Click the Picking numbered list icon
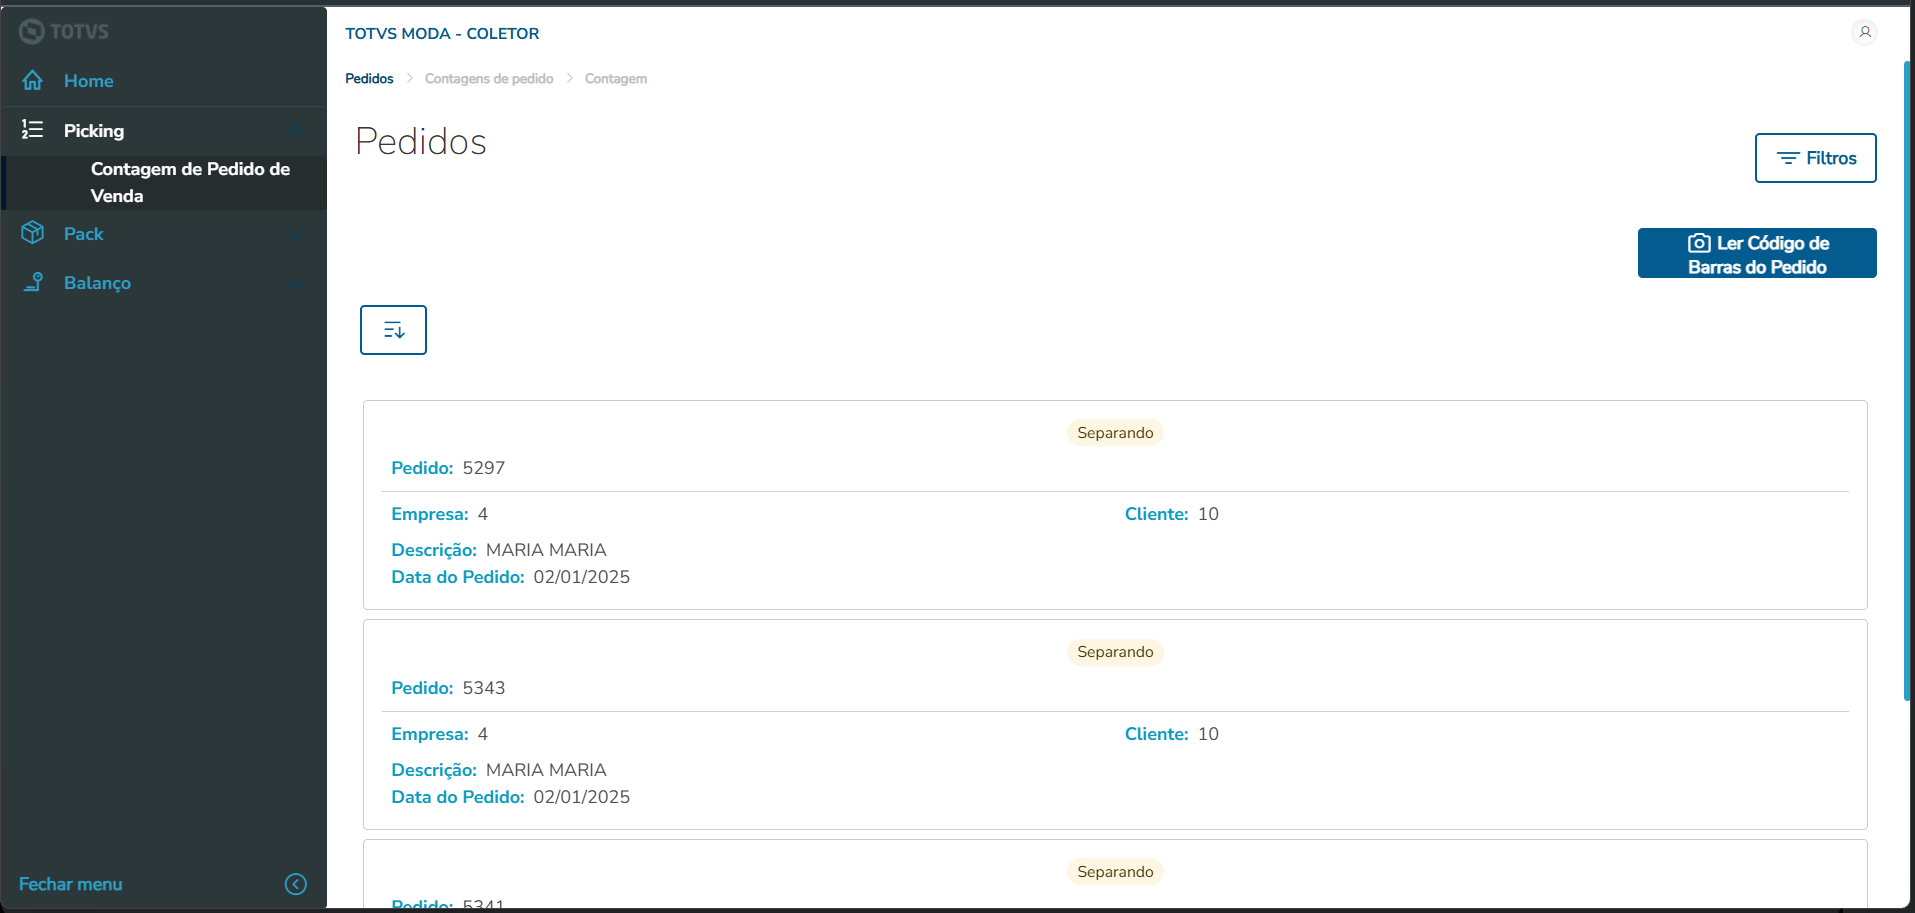This screenshot has width=1915, height=913. (33, 130)
